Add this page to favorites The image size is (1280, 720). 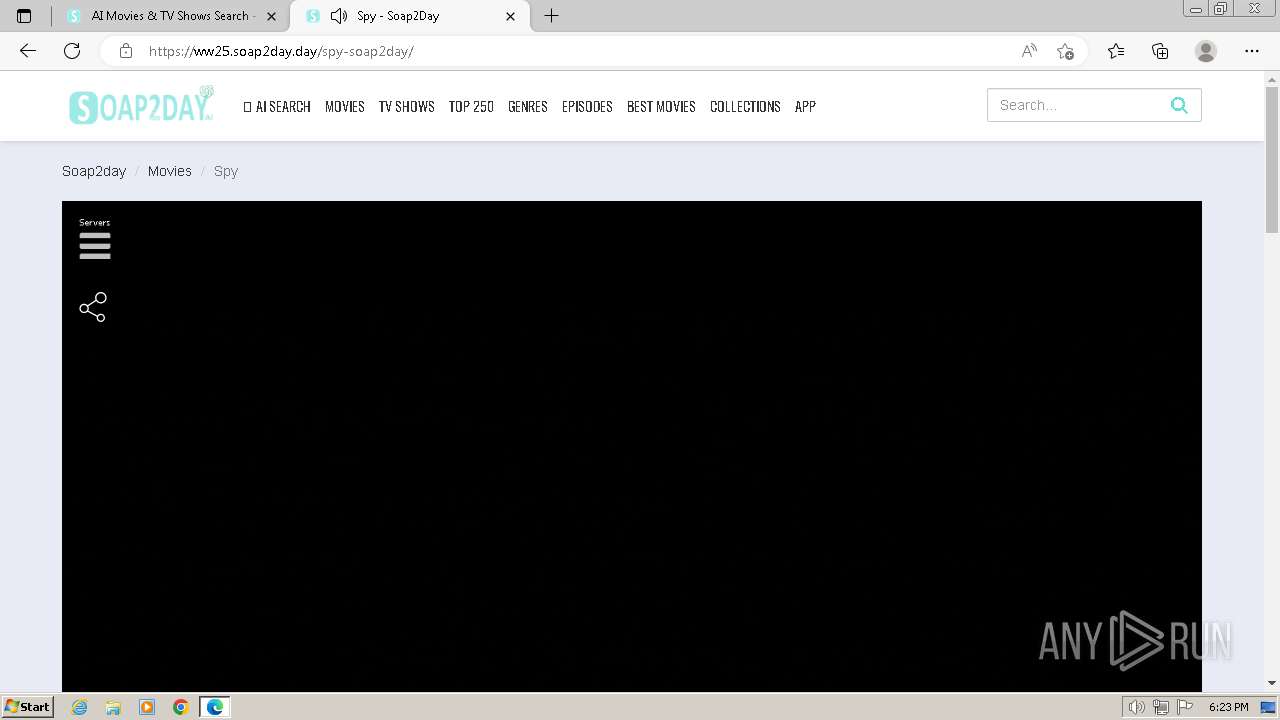1065,51
